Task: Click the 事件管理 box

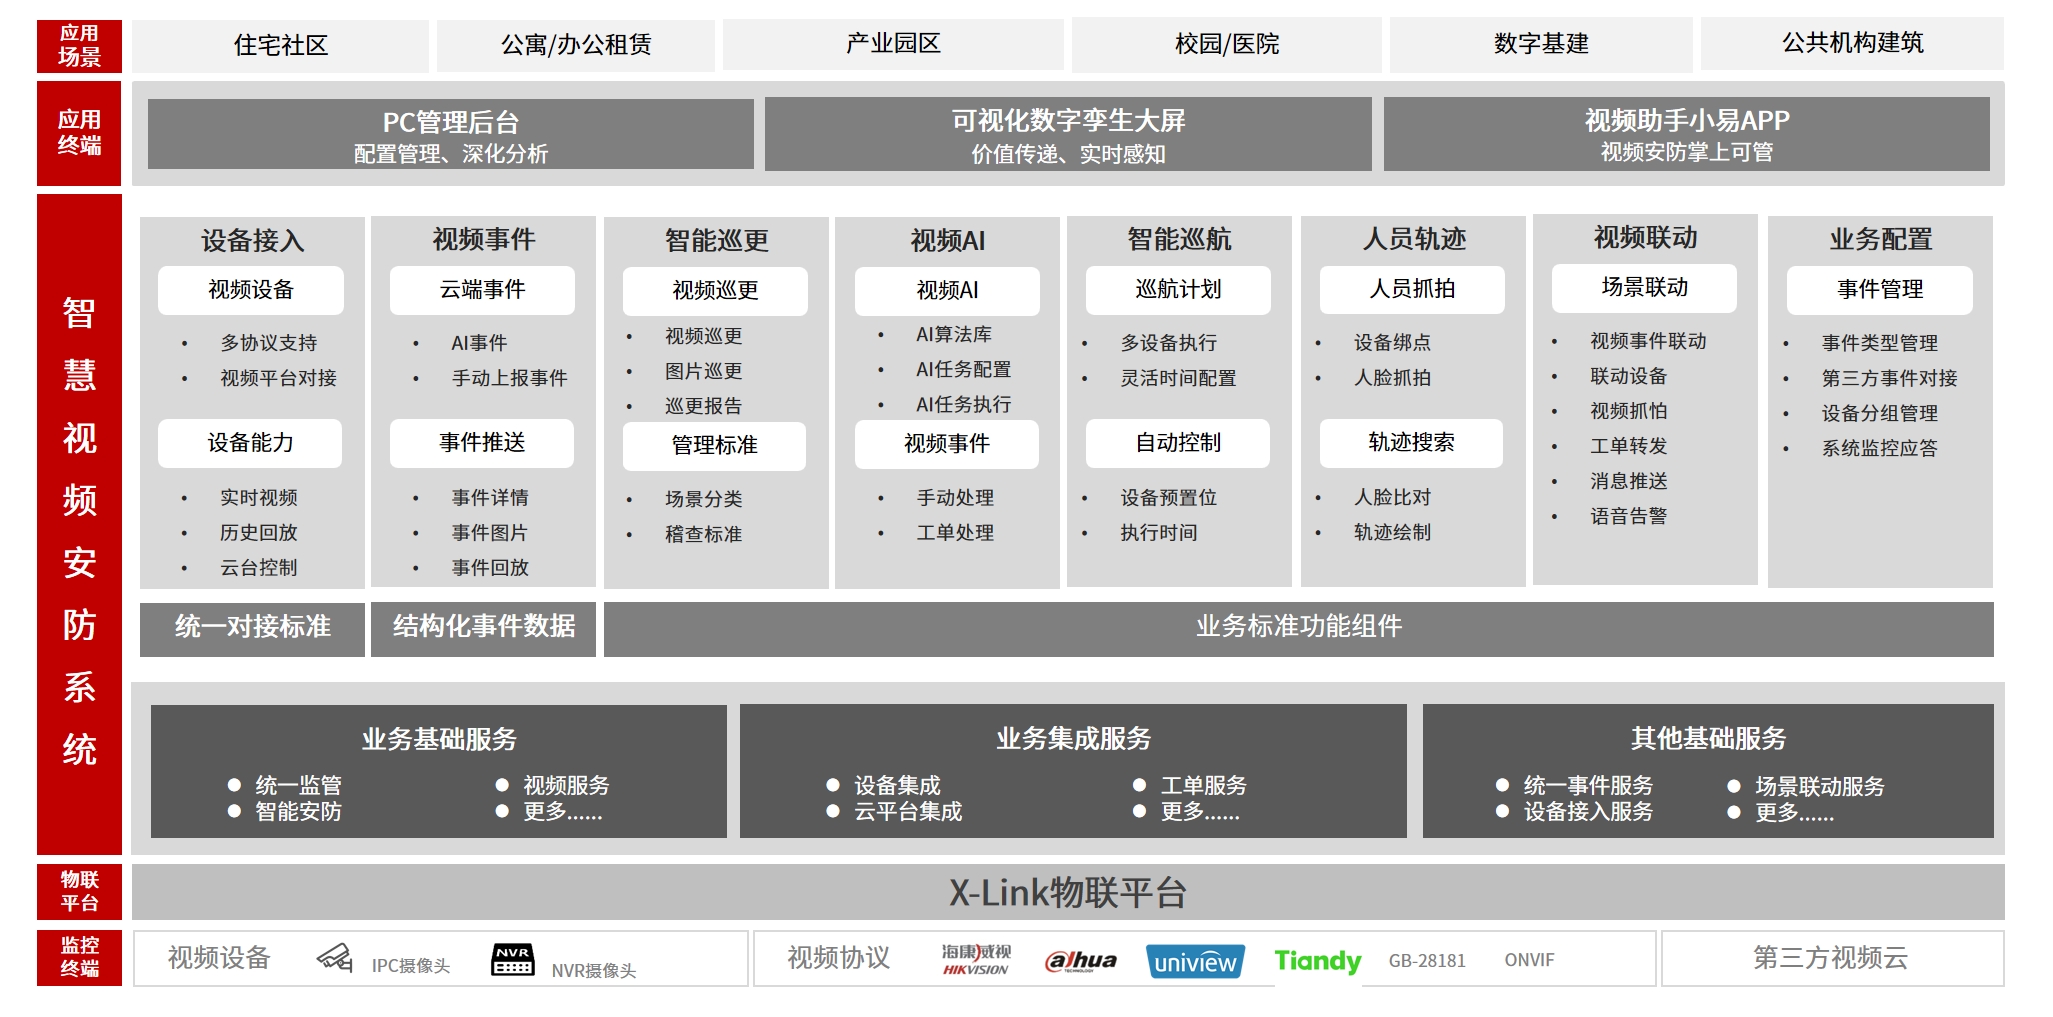Action: pyautogui.click(x=1880, y=290)
